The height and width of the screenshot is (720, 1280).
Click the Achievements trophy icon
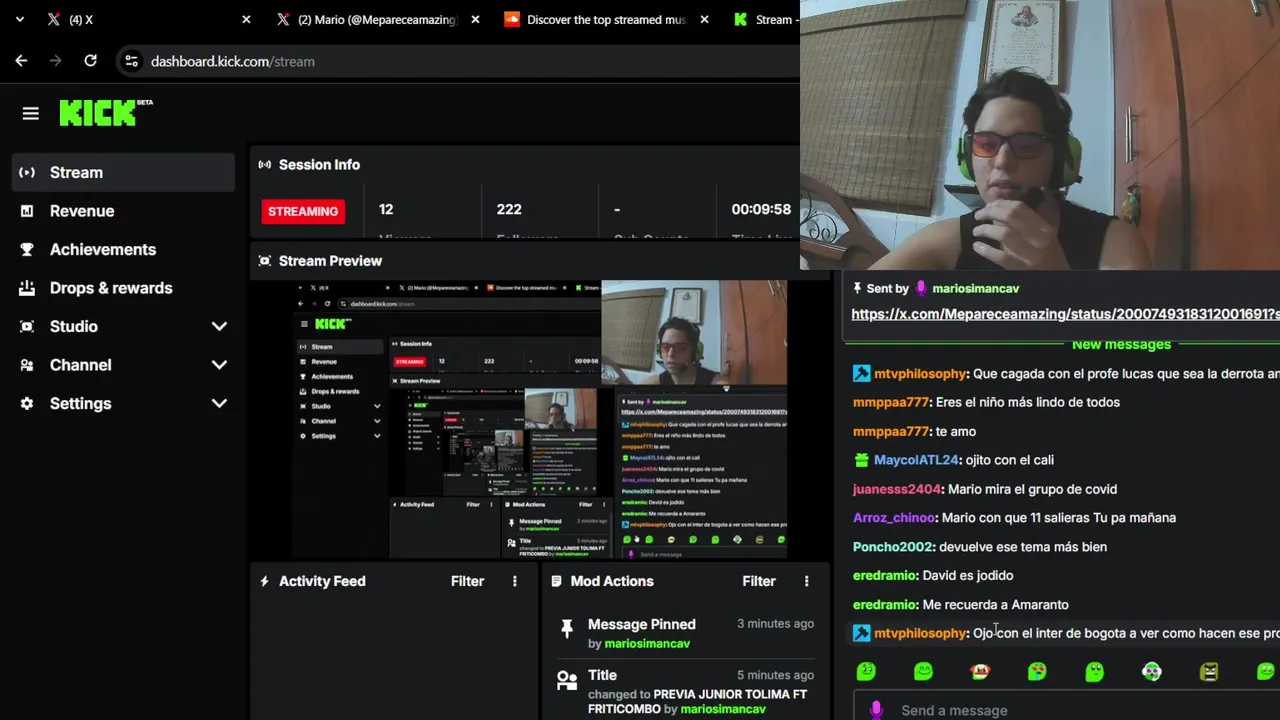click(27, 249)
